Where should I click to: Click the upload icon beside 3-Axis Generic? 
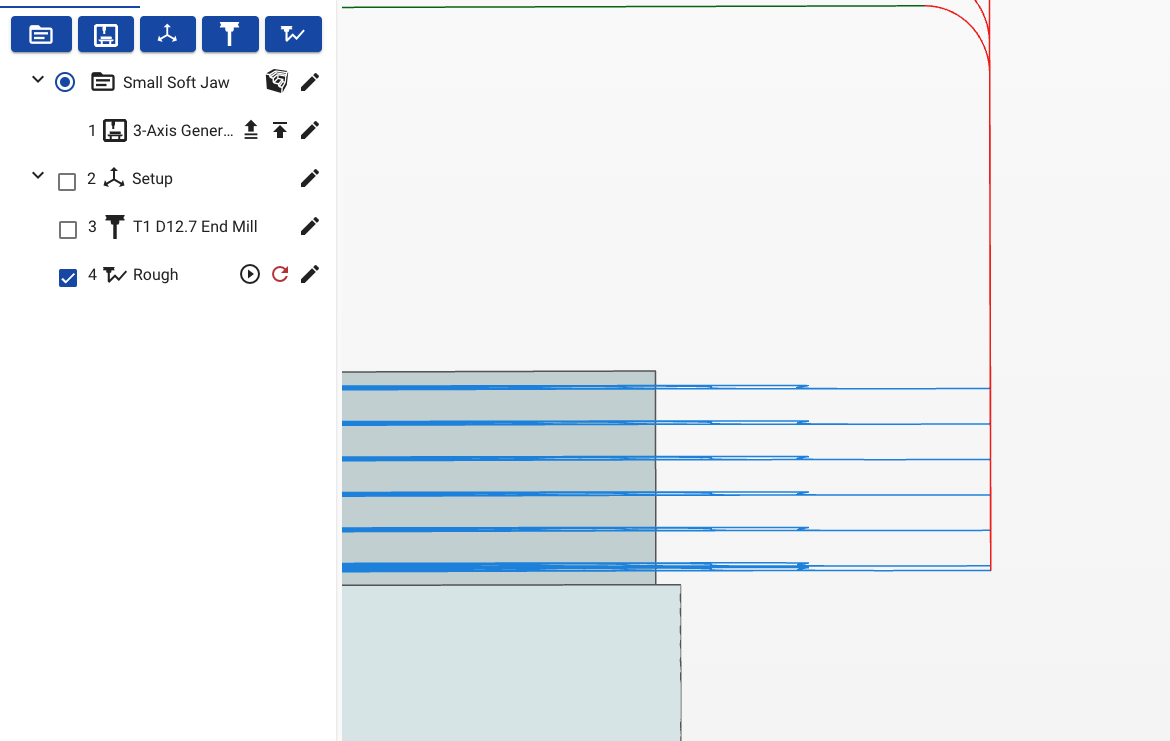pos(251,131)
